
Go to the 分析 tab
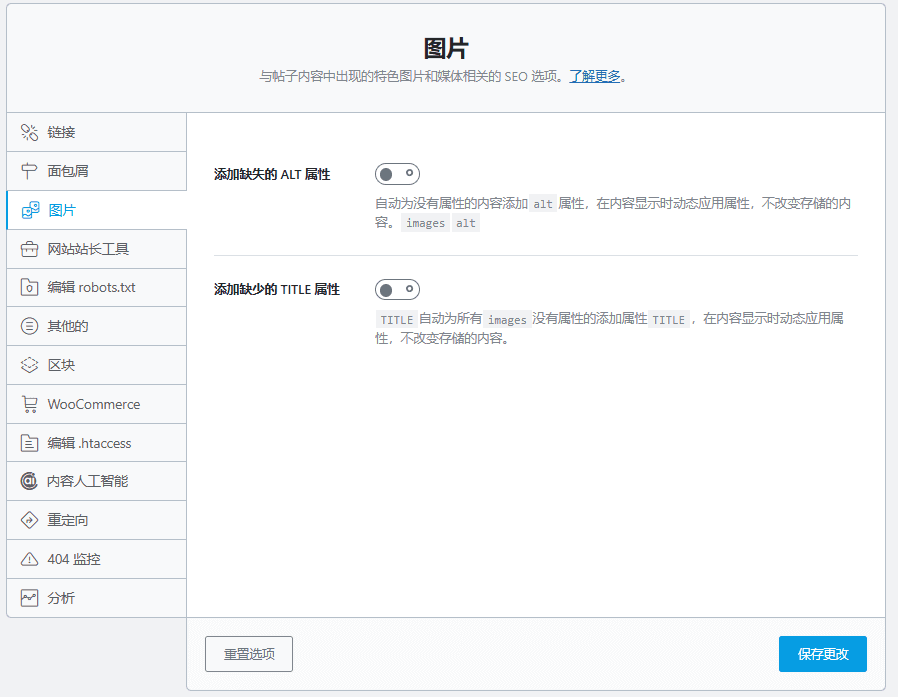tap(96, 598)
